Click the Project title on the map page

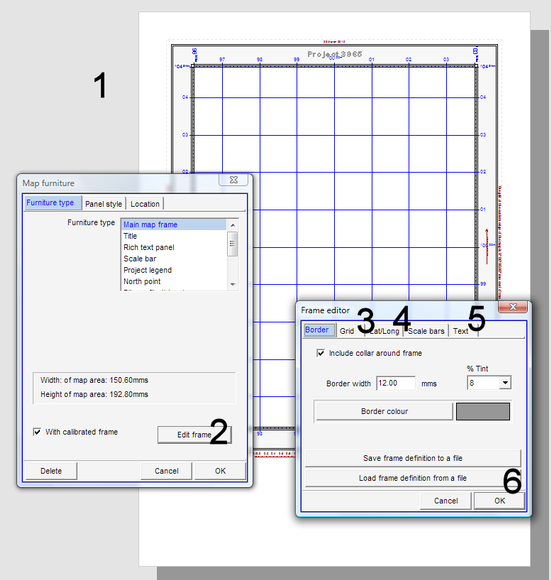coord(335,54)
